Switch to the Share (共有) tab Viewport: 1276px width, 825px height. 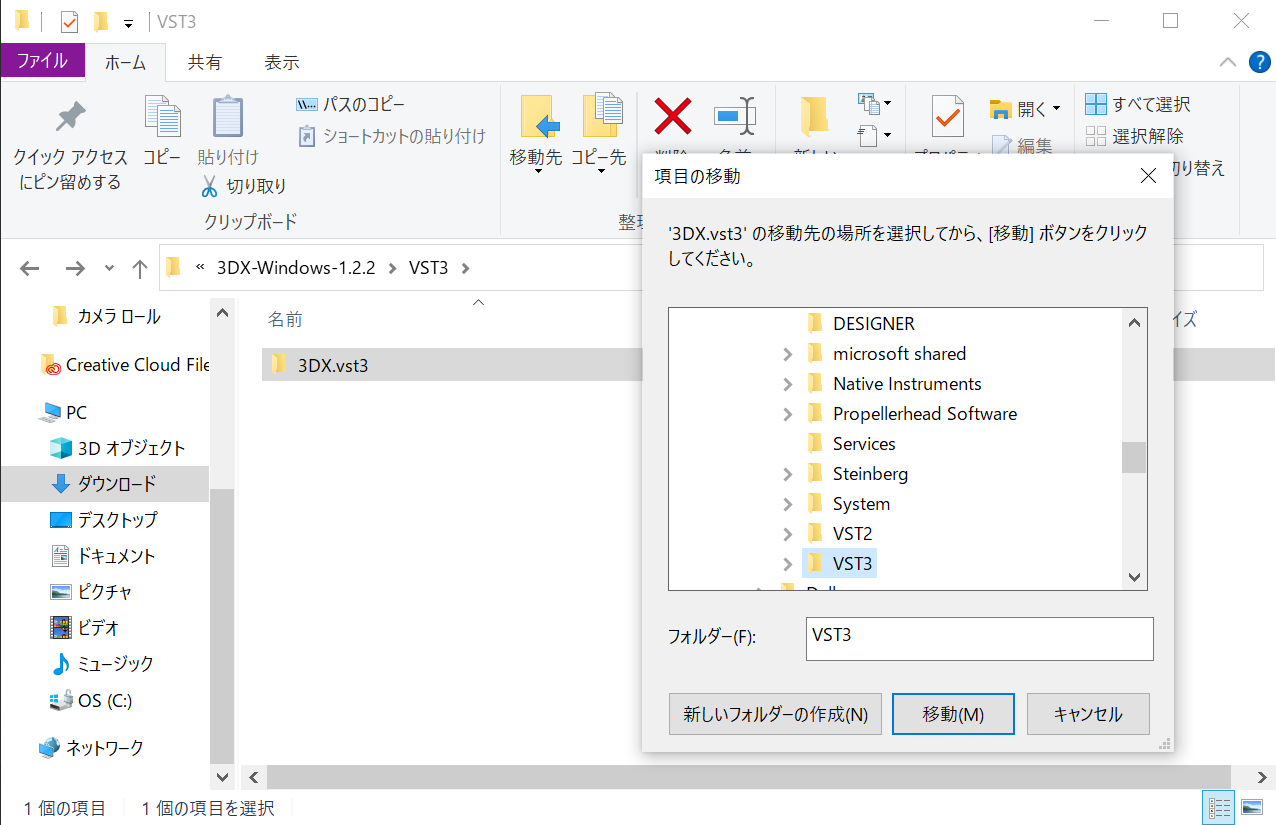point(205,61)
